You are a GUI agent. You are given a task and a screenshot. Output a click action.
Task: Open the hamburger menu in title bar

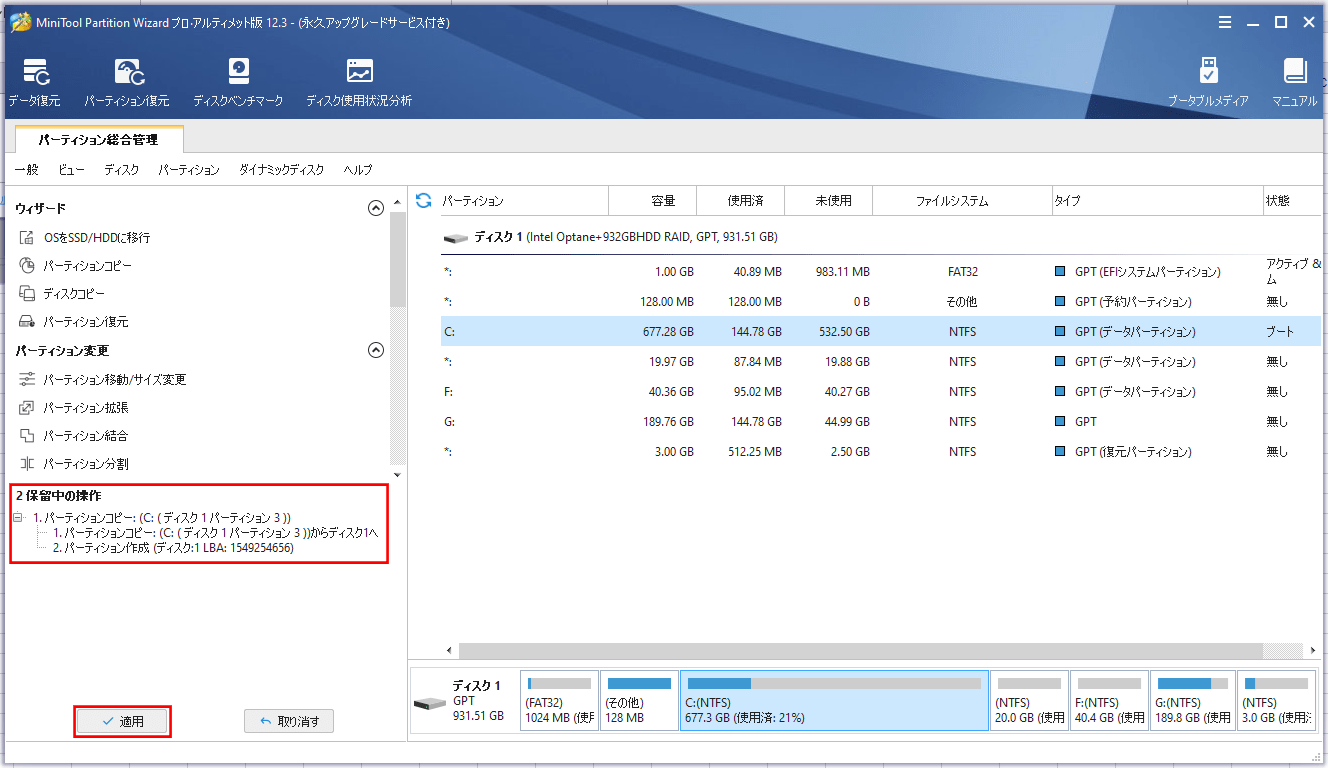pyautogui.click(x=1225, y=22)
